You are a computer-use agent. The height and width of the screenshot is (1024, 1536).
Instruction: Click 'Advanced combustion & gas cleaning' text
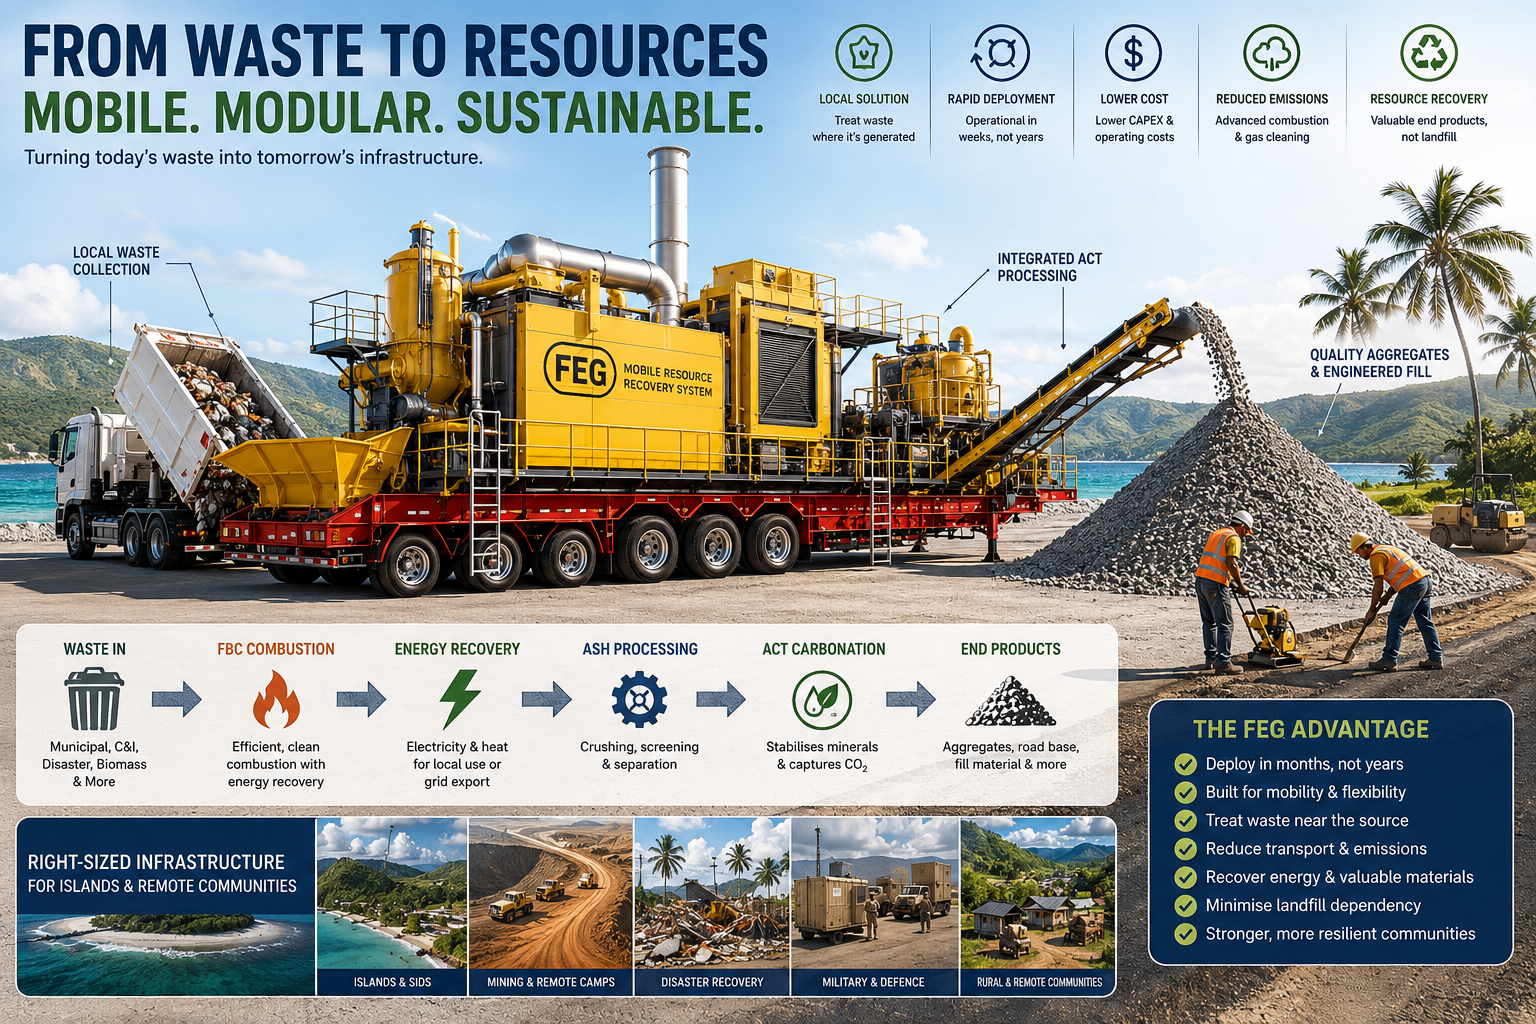point(1272,129)
